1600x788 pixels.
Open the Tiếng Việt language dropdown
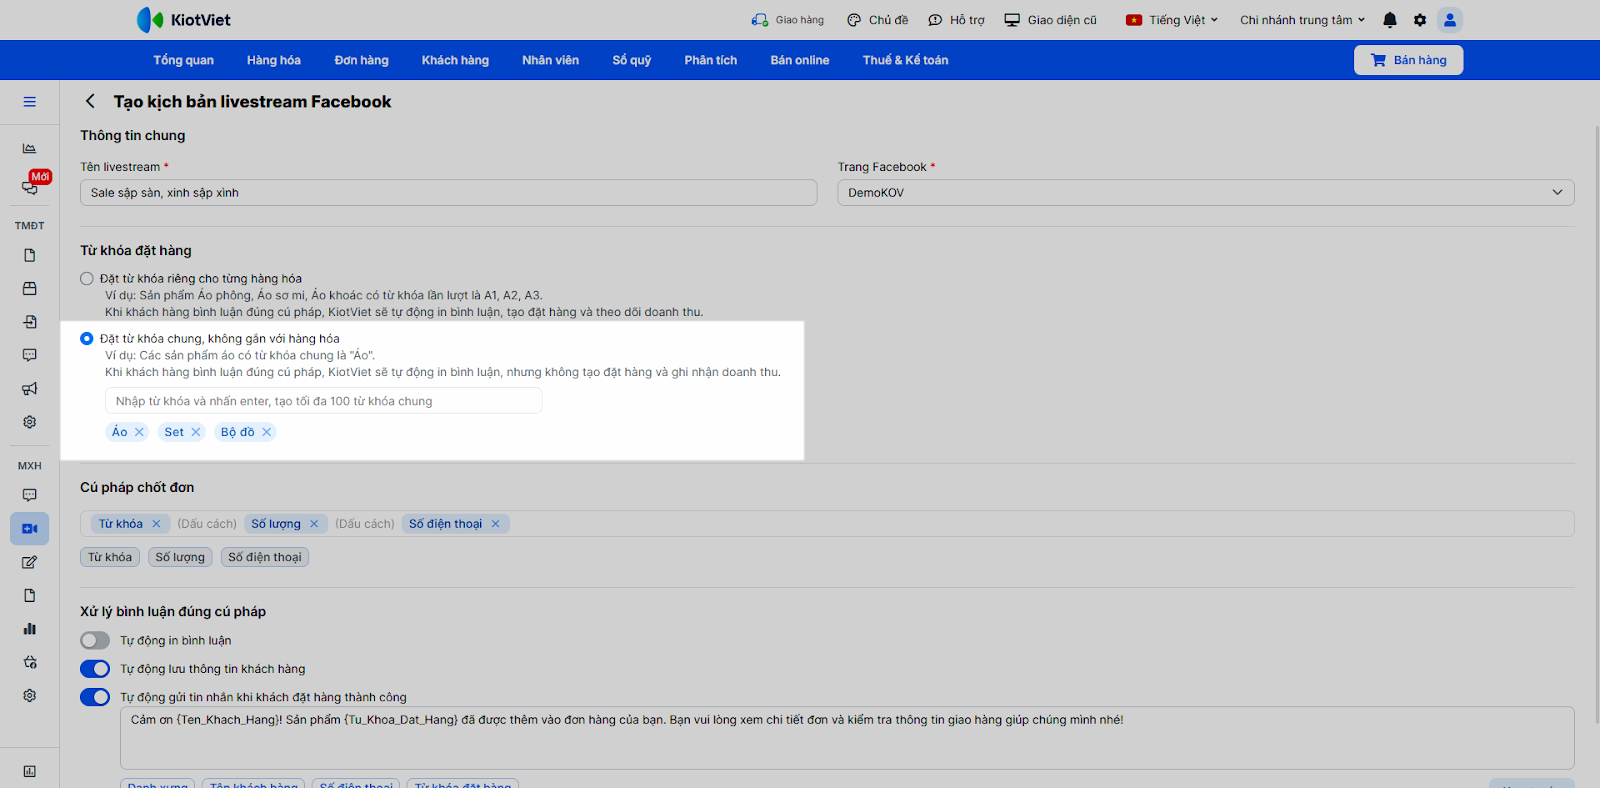pos(1172,20)
